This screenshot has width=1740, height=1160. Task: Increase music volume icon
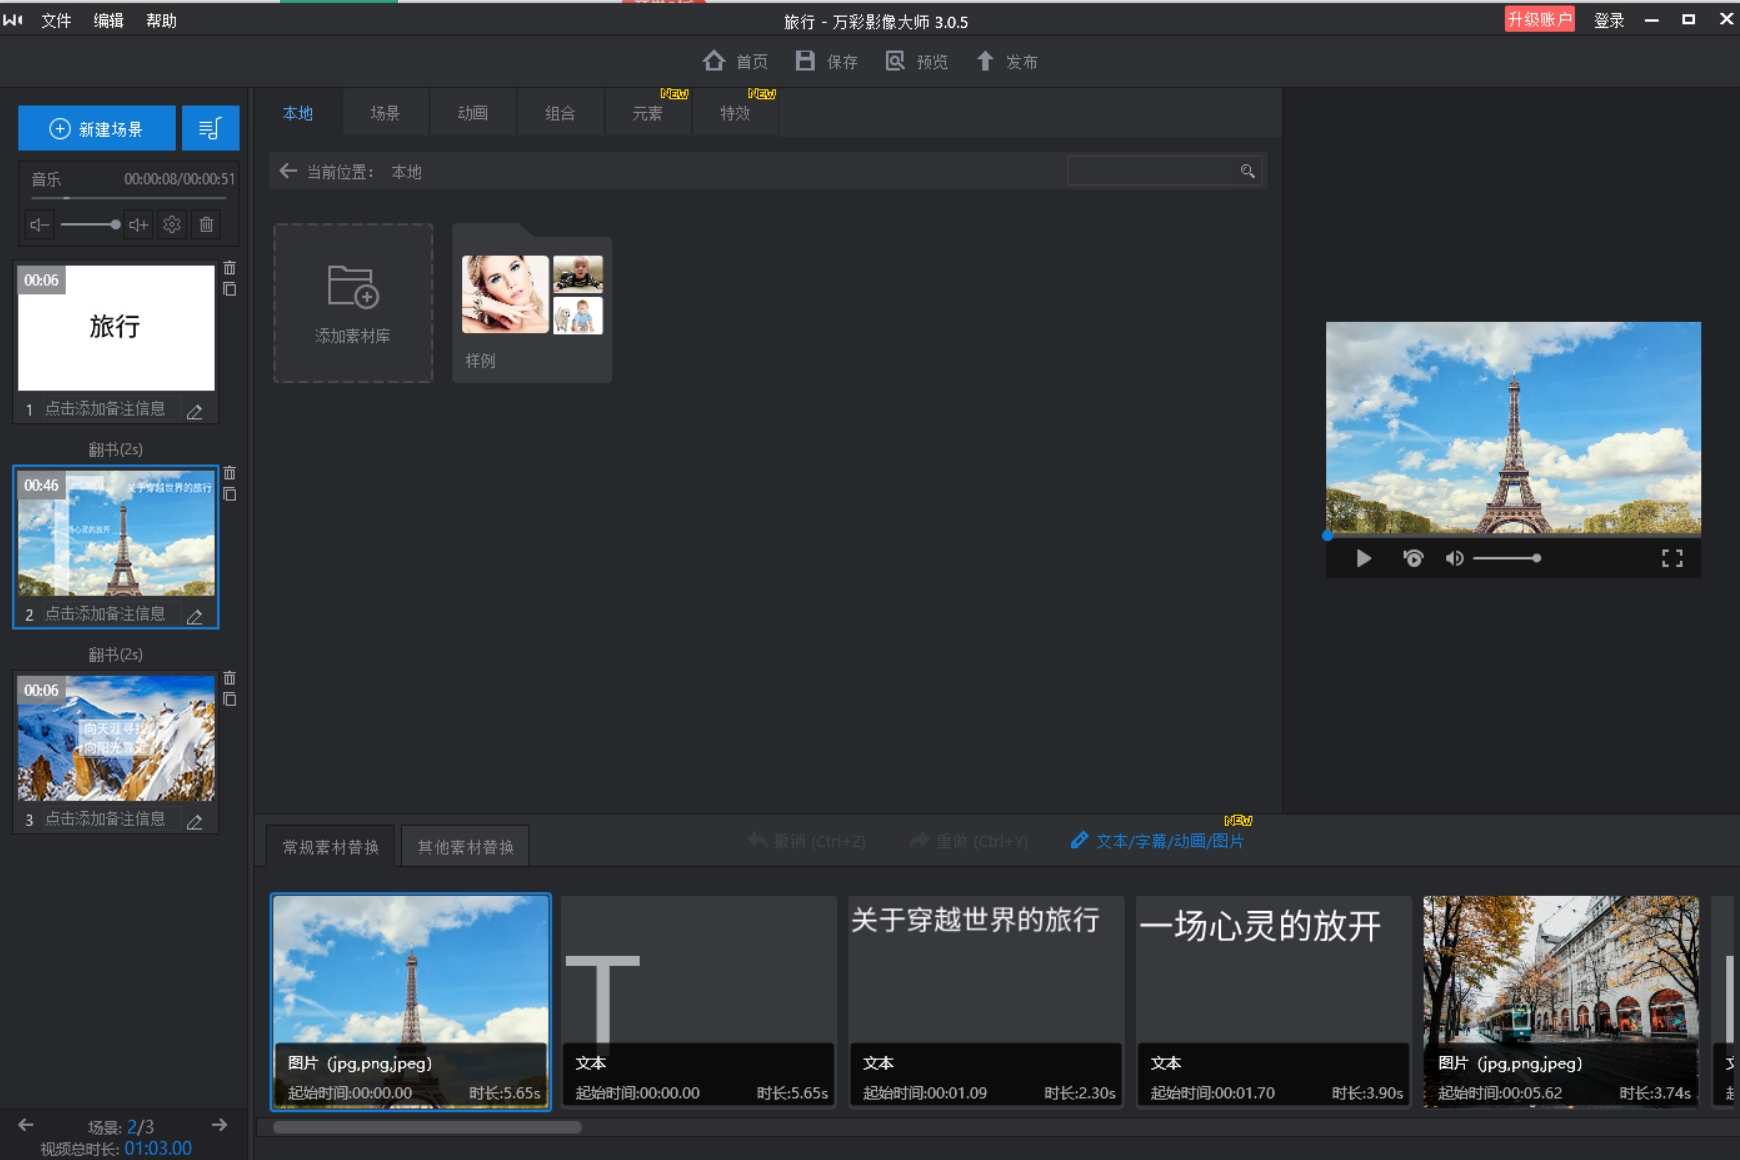139,225
